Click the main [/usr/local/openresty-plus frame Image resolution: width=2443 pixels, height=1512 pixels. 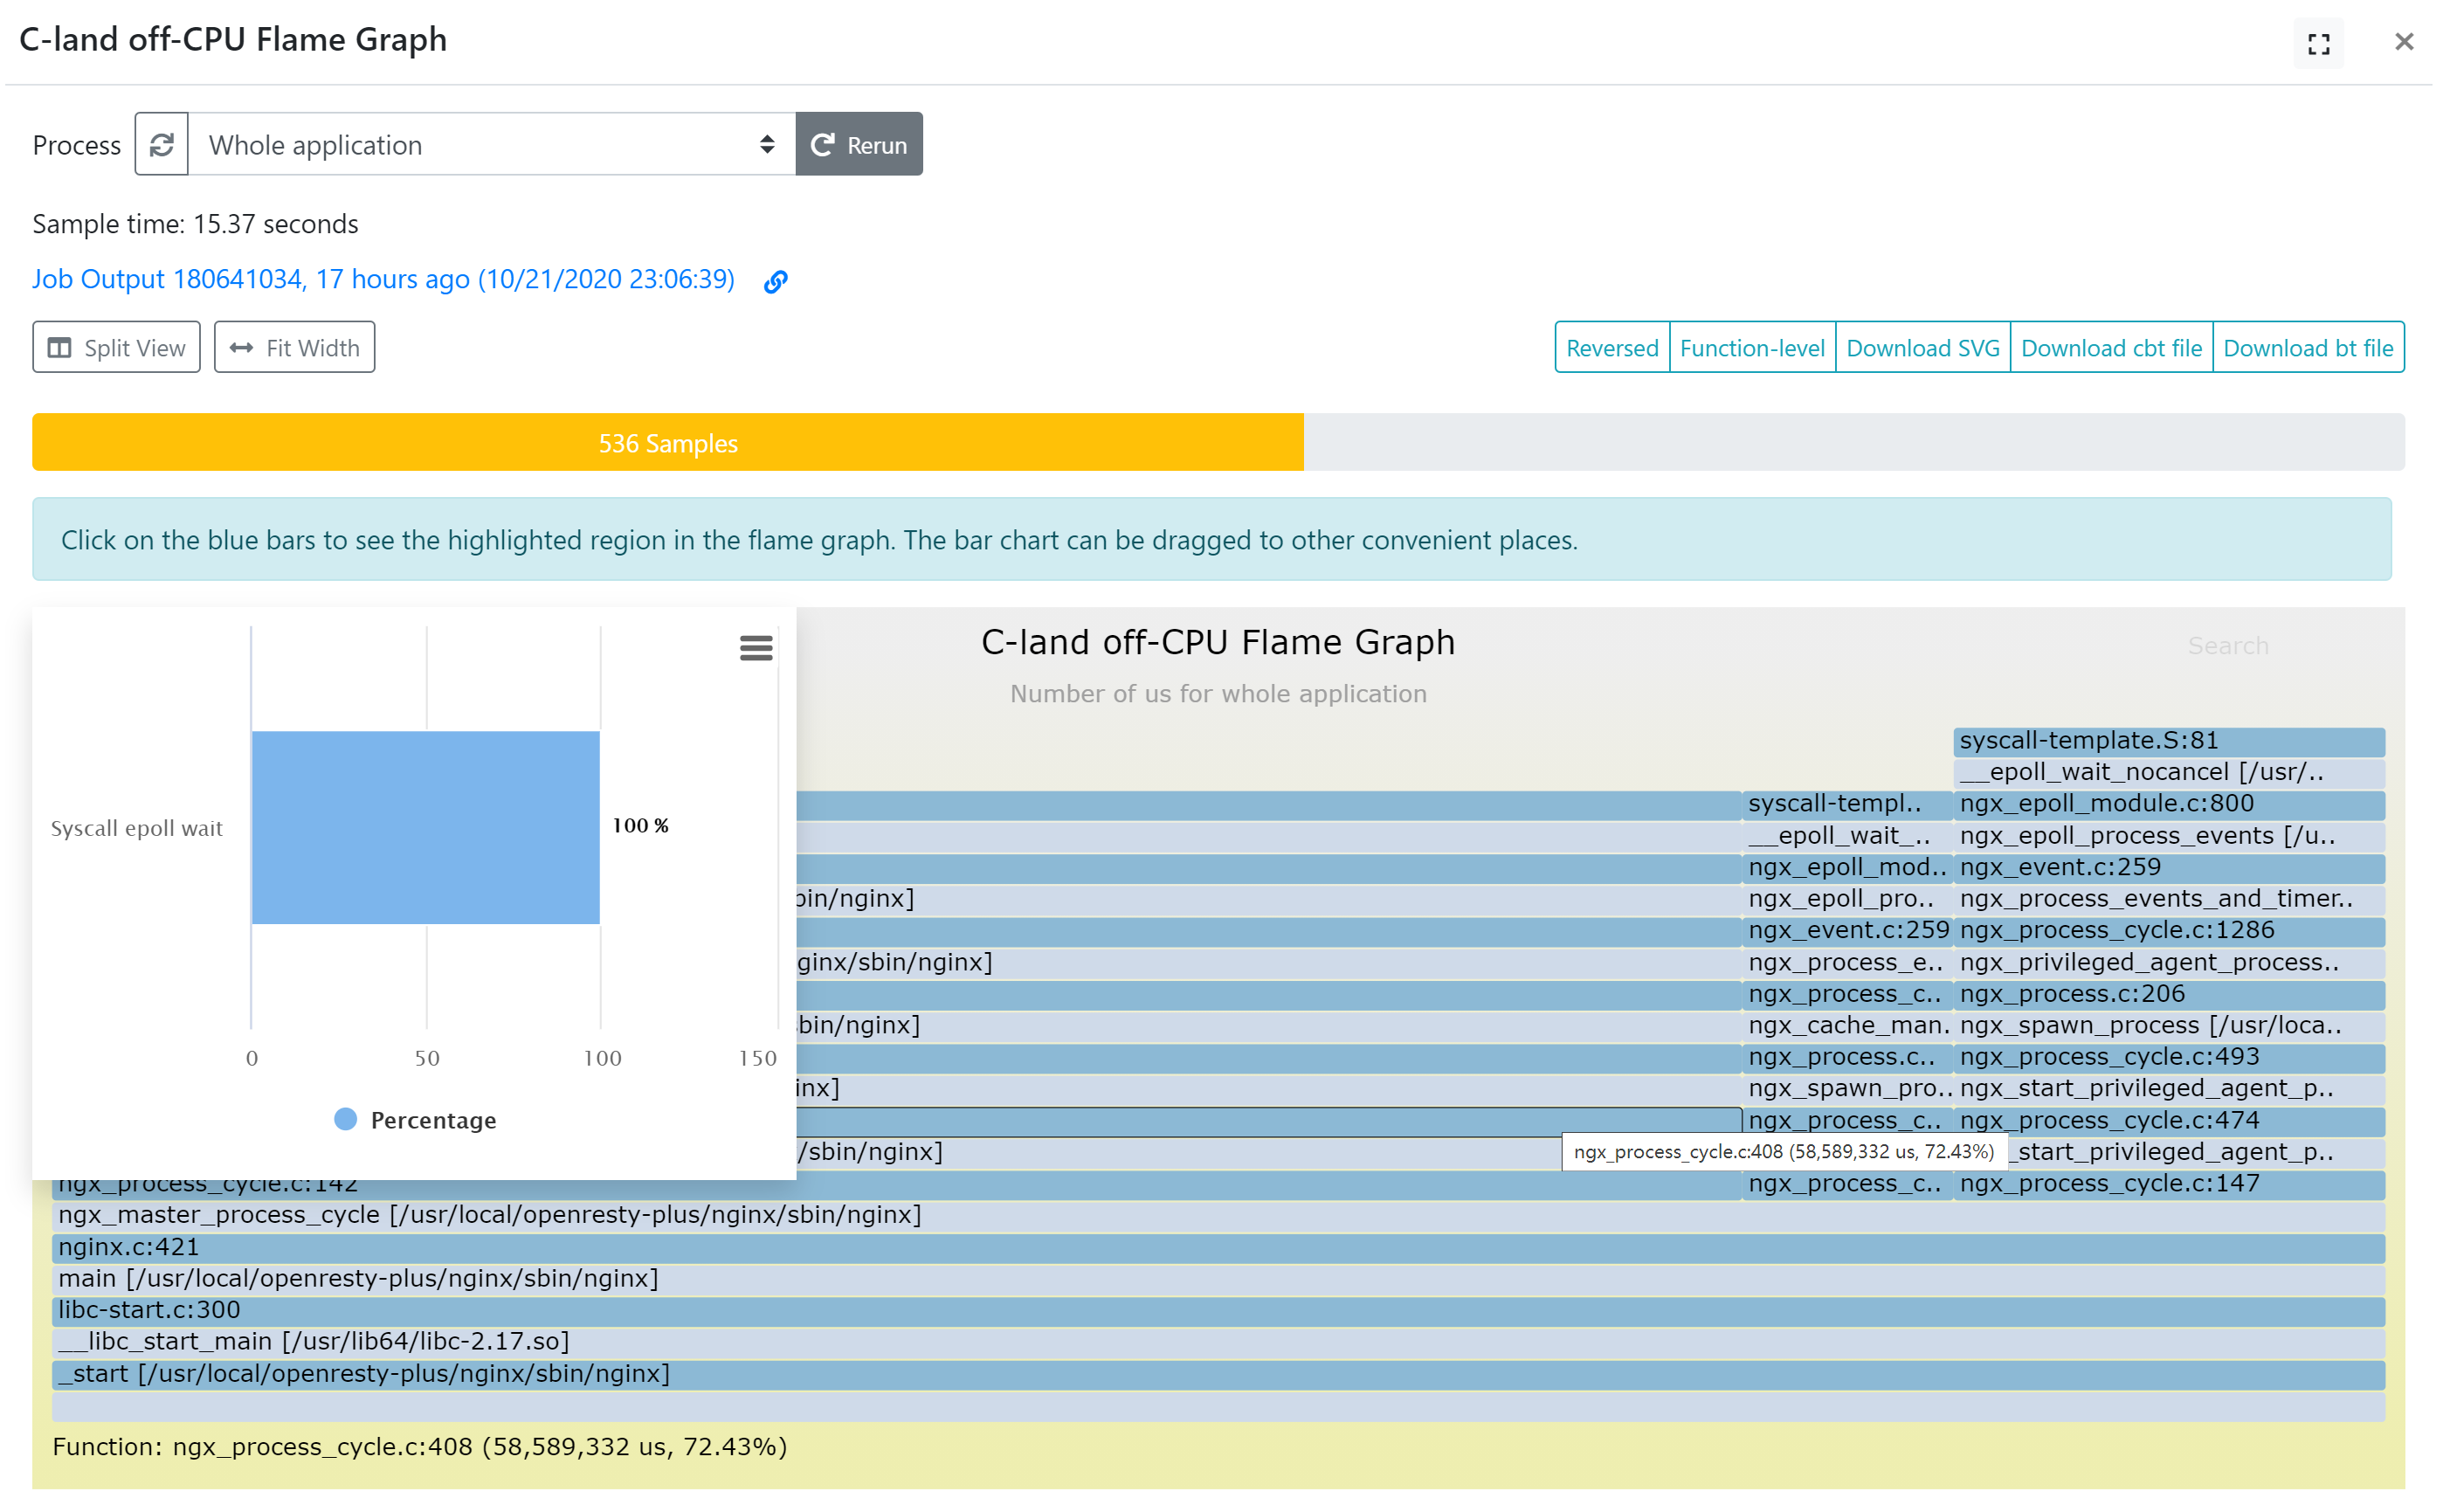(1218, 1279)
